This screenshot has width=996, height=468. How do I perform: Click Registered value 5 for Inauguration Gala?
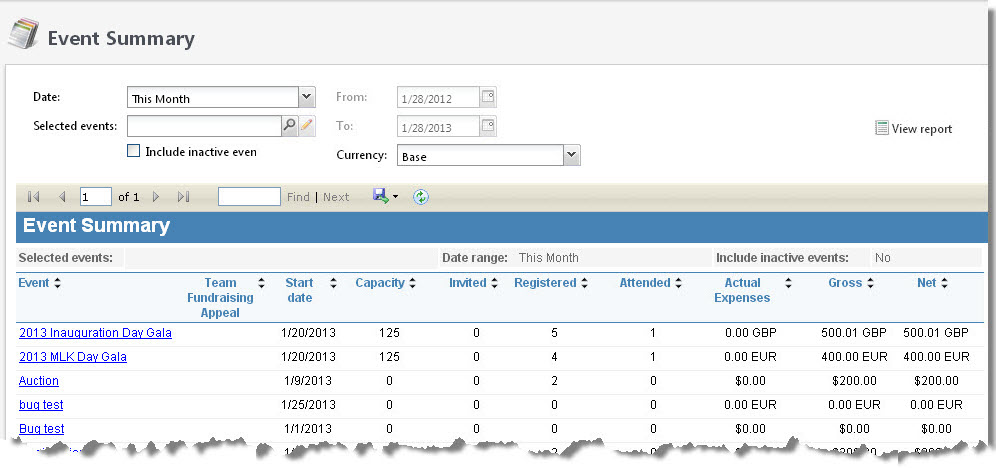(555, 333)
